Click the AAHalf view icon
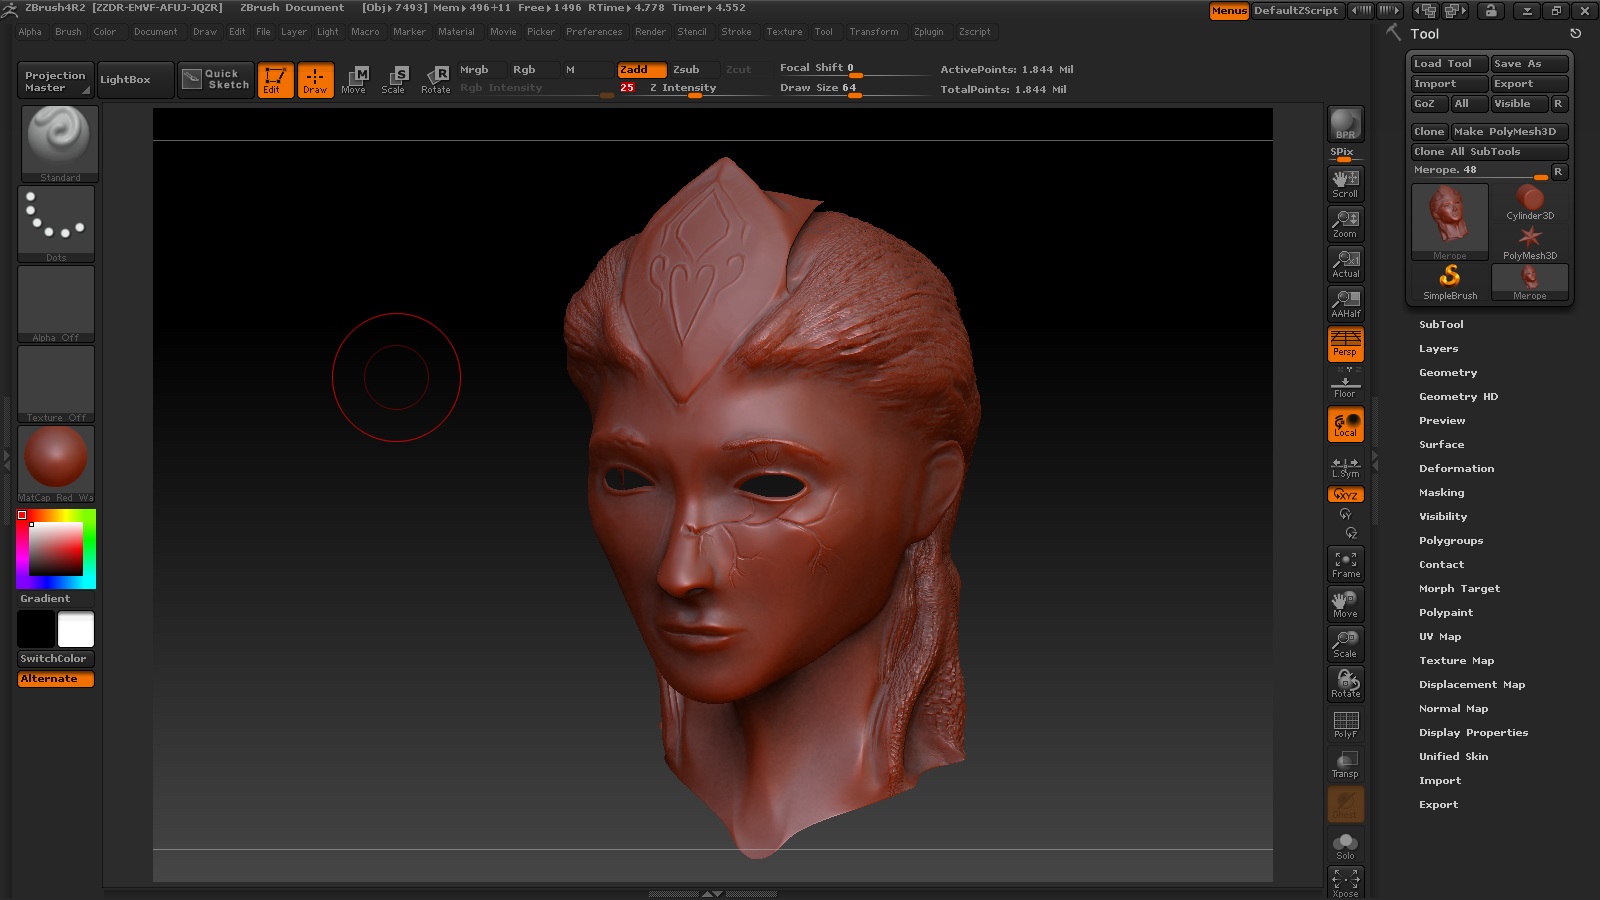The image size is (1600, 900). 1345,303
